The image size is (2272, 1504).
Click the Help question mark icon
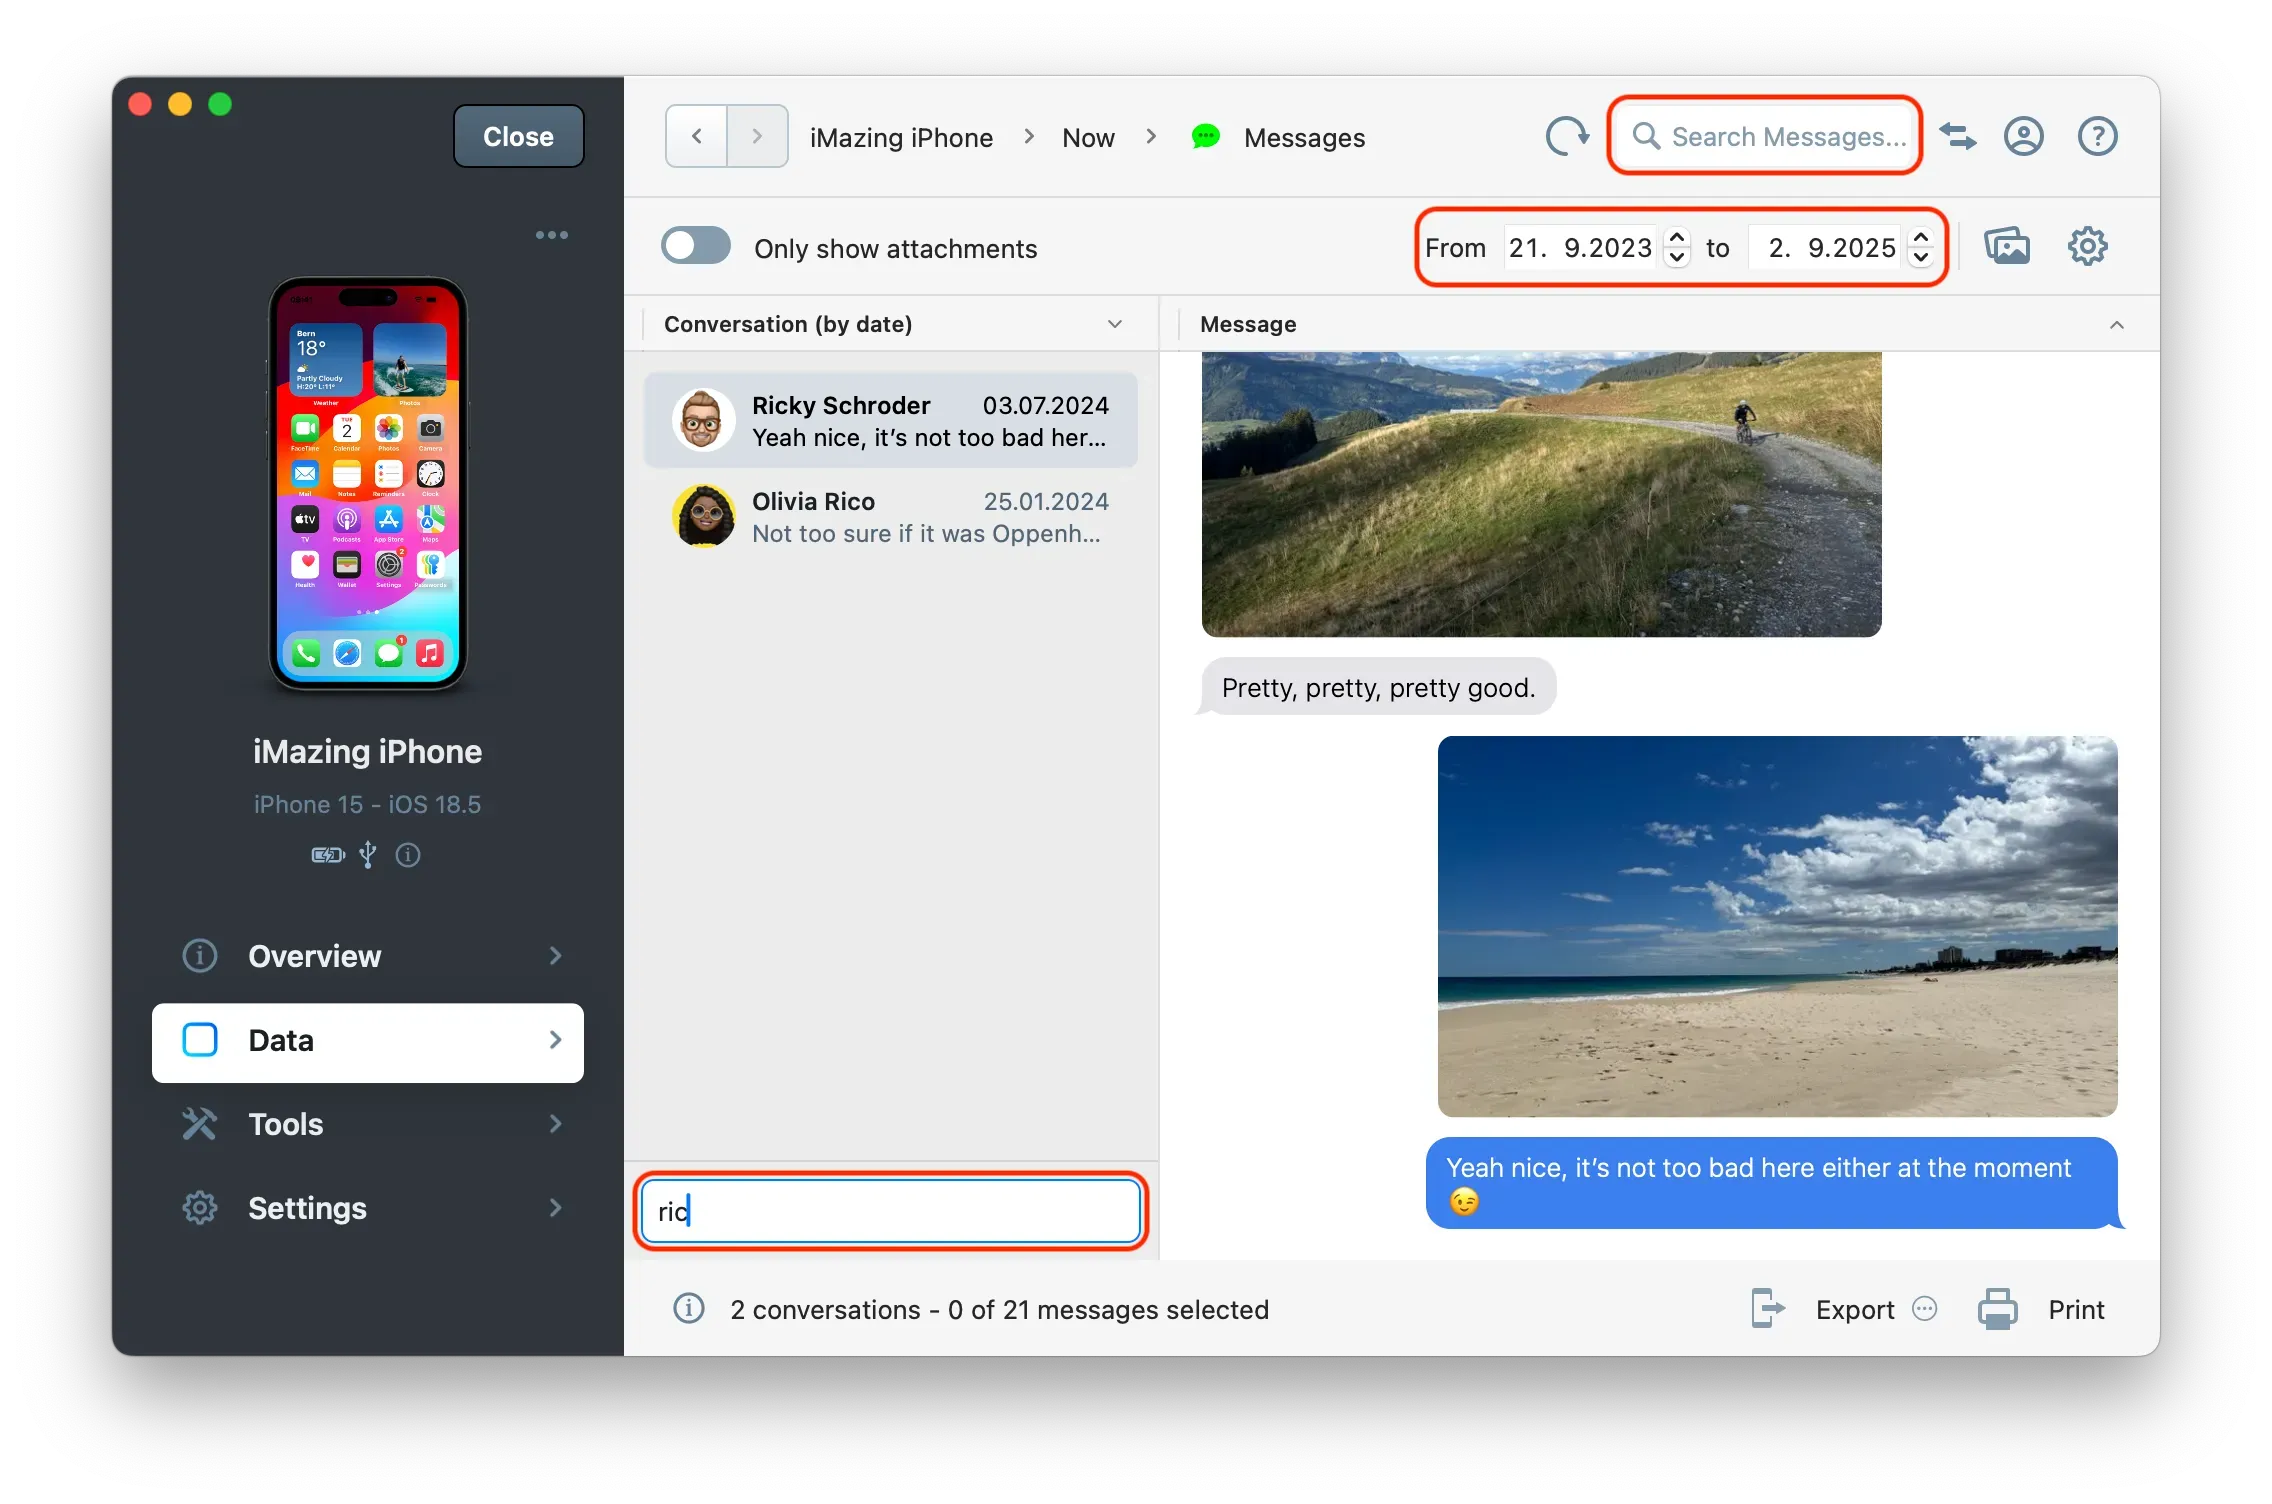(2096, 136)
